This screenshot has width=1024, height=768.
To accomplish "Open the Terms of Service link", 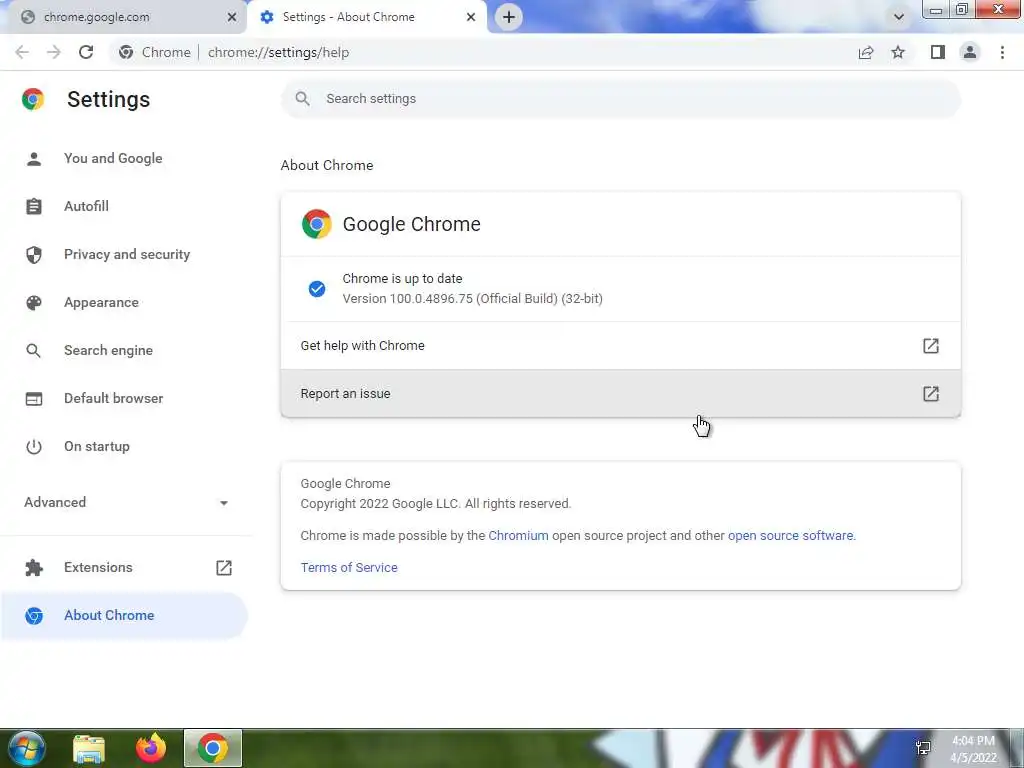I will [349, 568].
